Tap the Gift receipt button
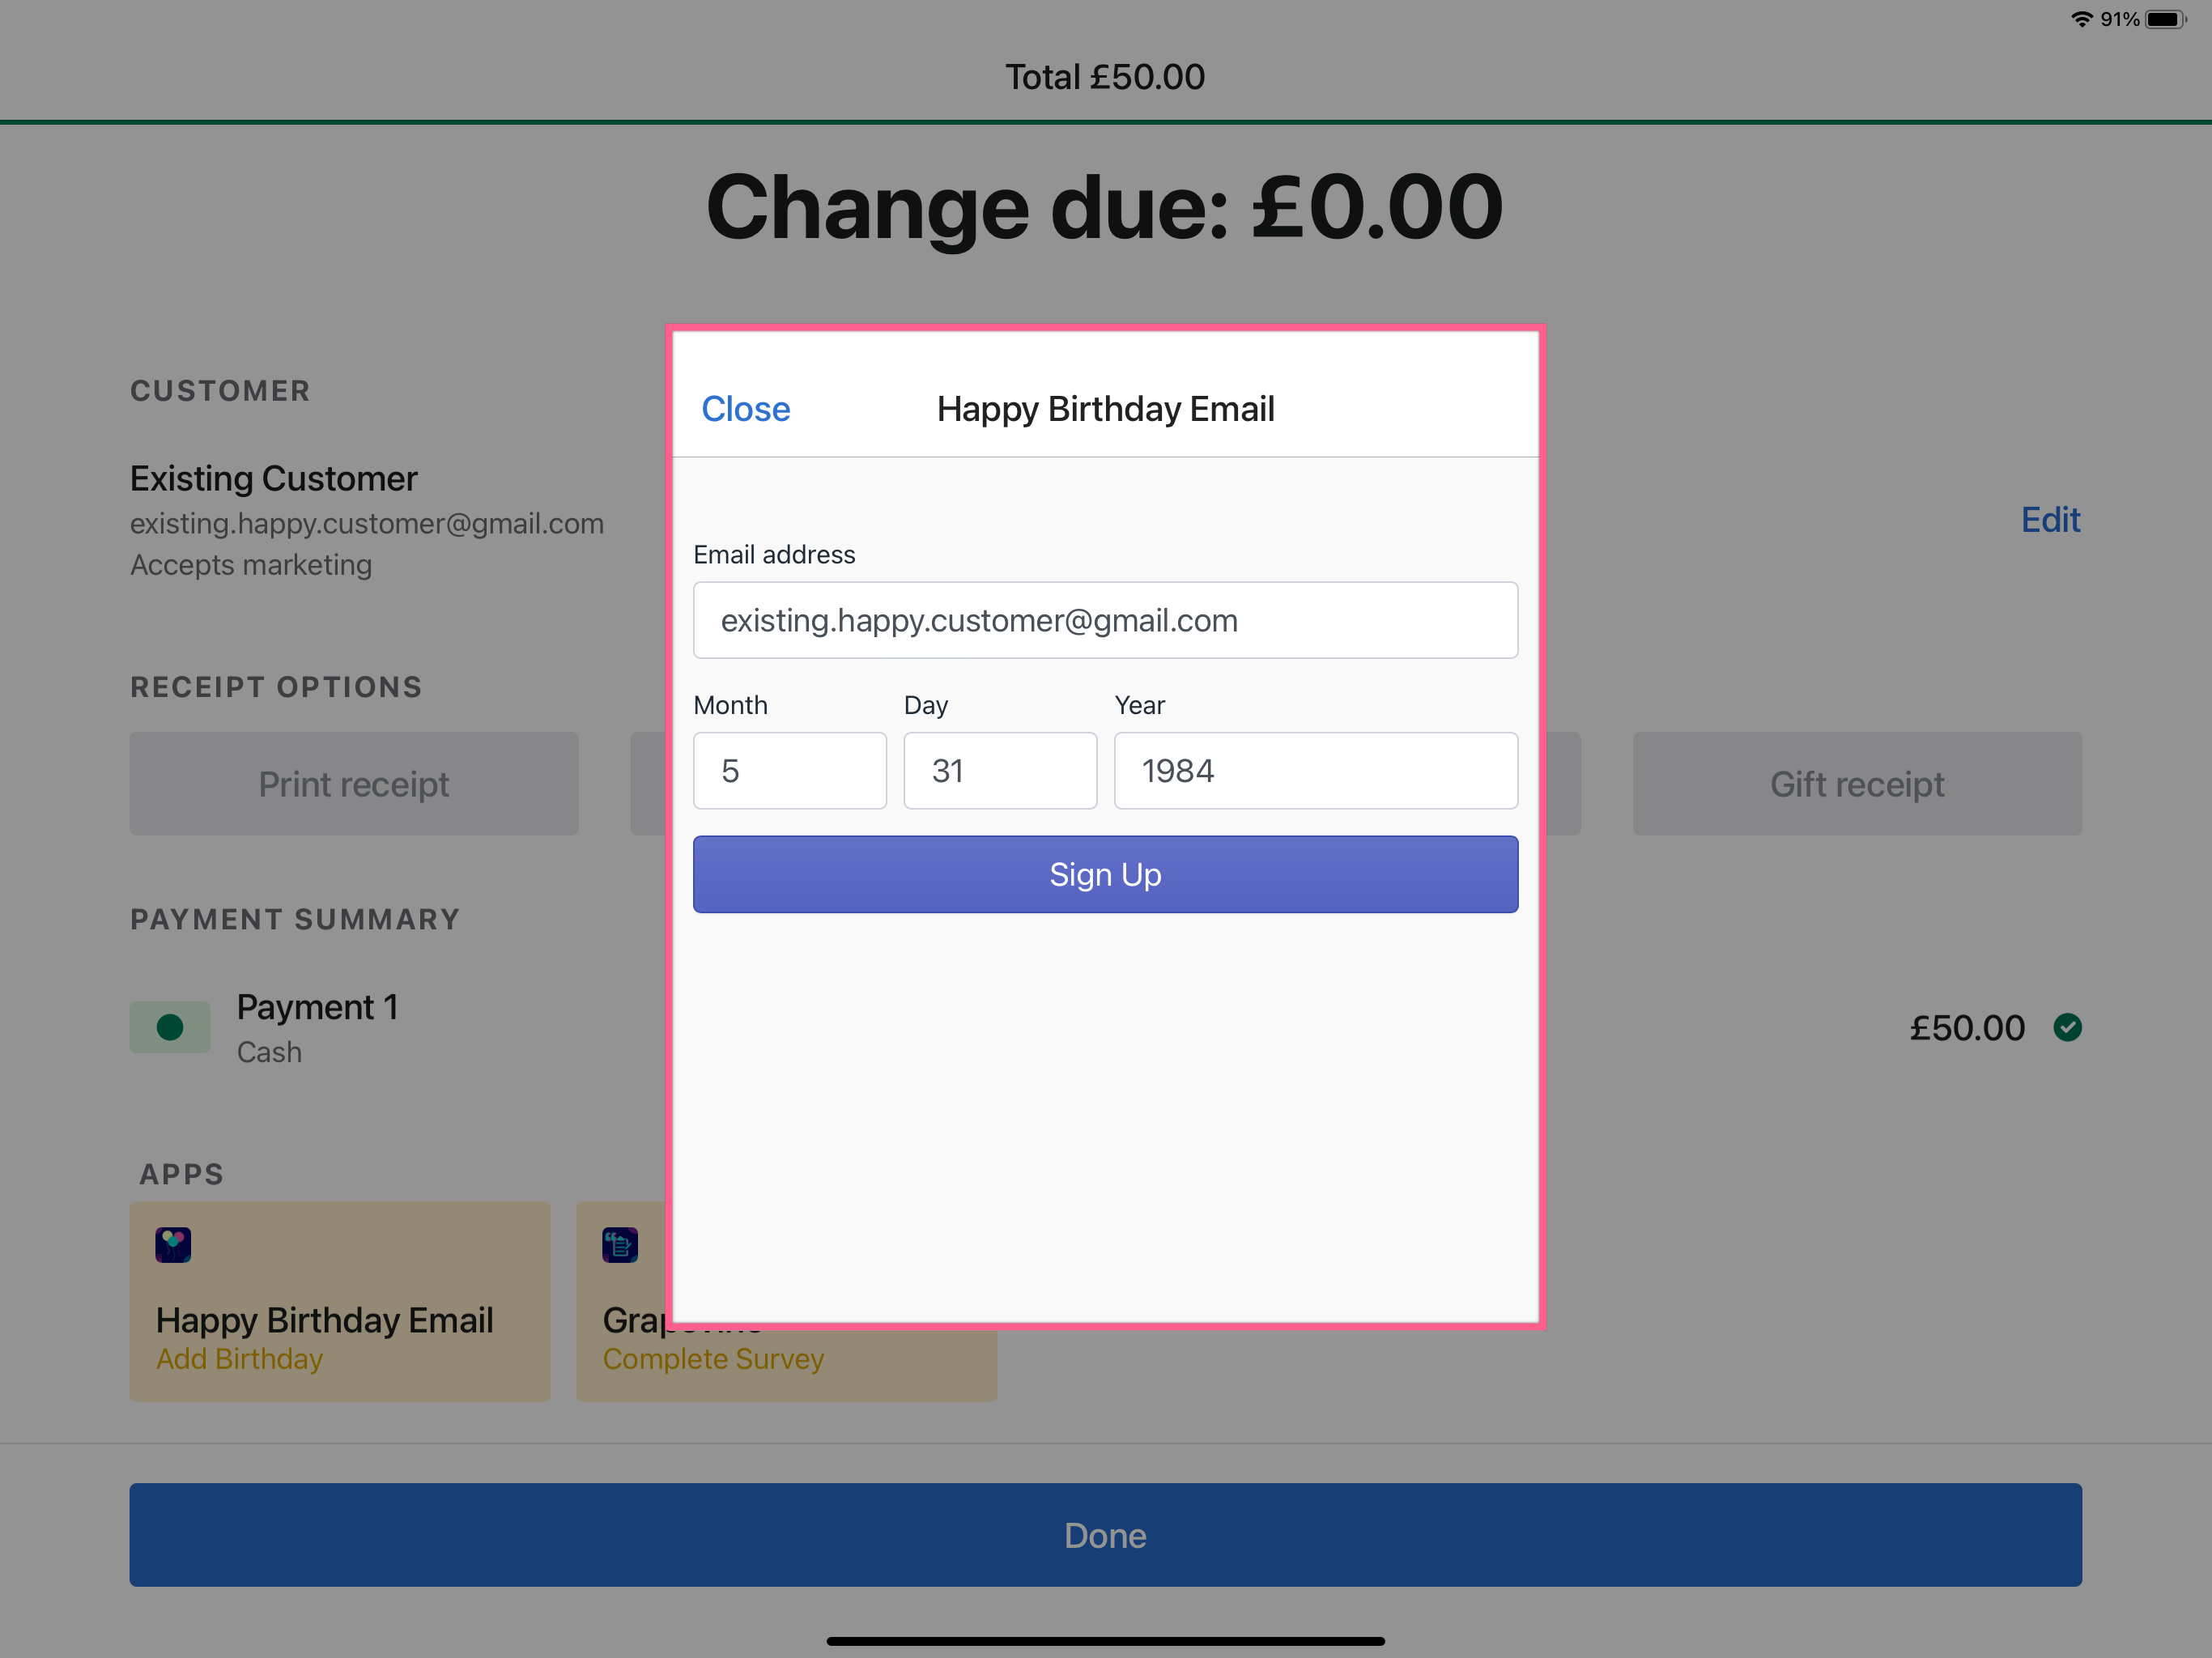 pos(1857,784)
